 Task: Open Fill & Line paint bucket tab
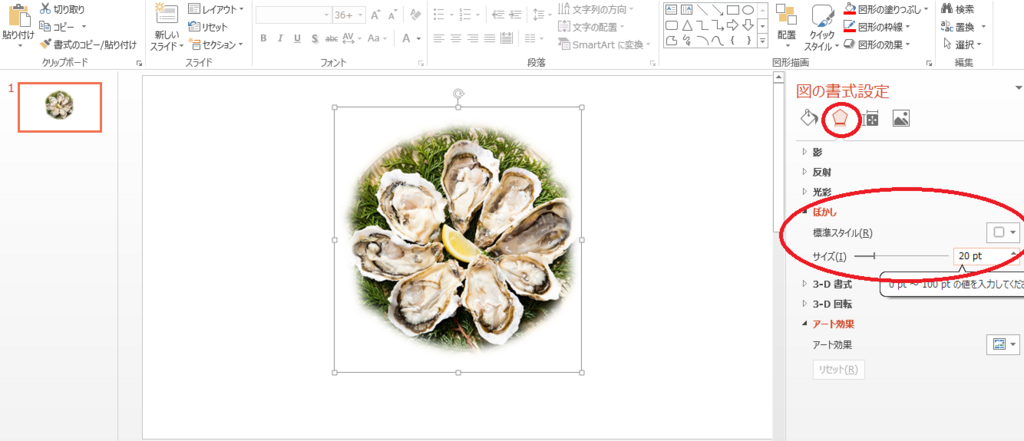[810, 118]
